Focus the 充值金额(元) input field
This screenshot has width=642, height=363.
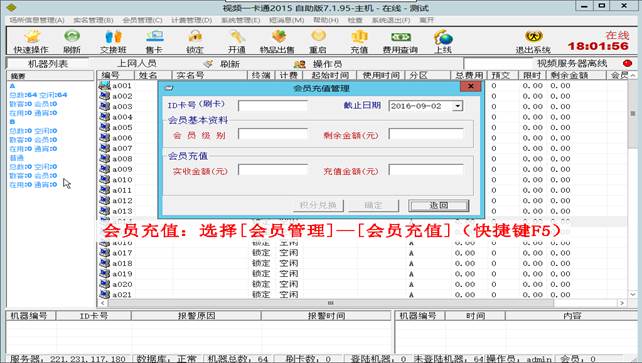(x=426, y=170)
